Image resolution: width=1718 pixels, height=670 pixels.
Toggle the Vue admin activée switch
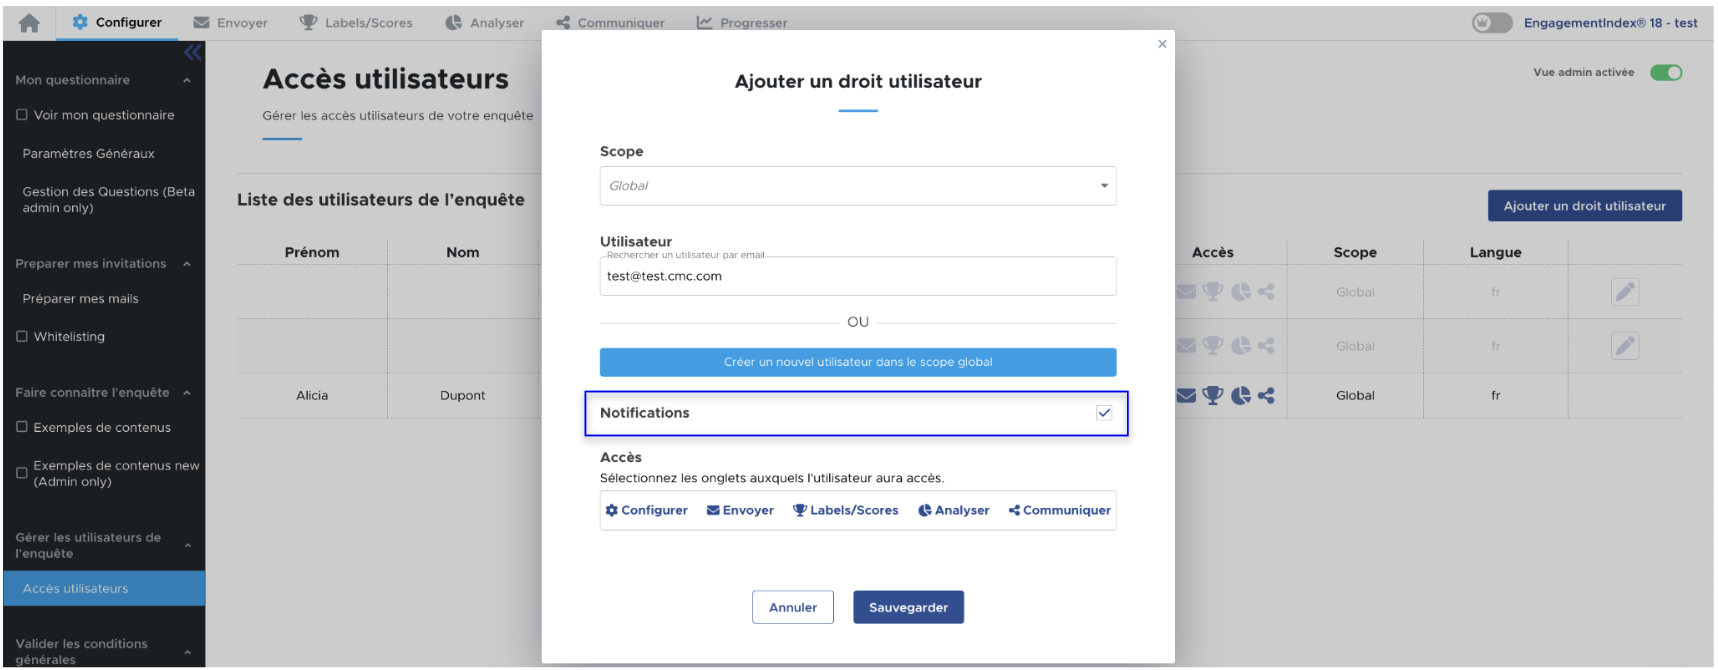[1665, 72]
